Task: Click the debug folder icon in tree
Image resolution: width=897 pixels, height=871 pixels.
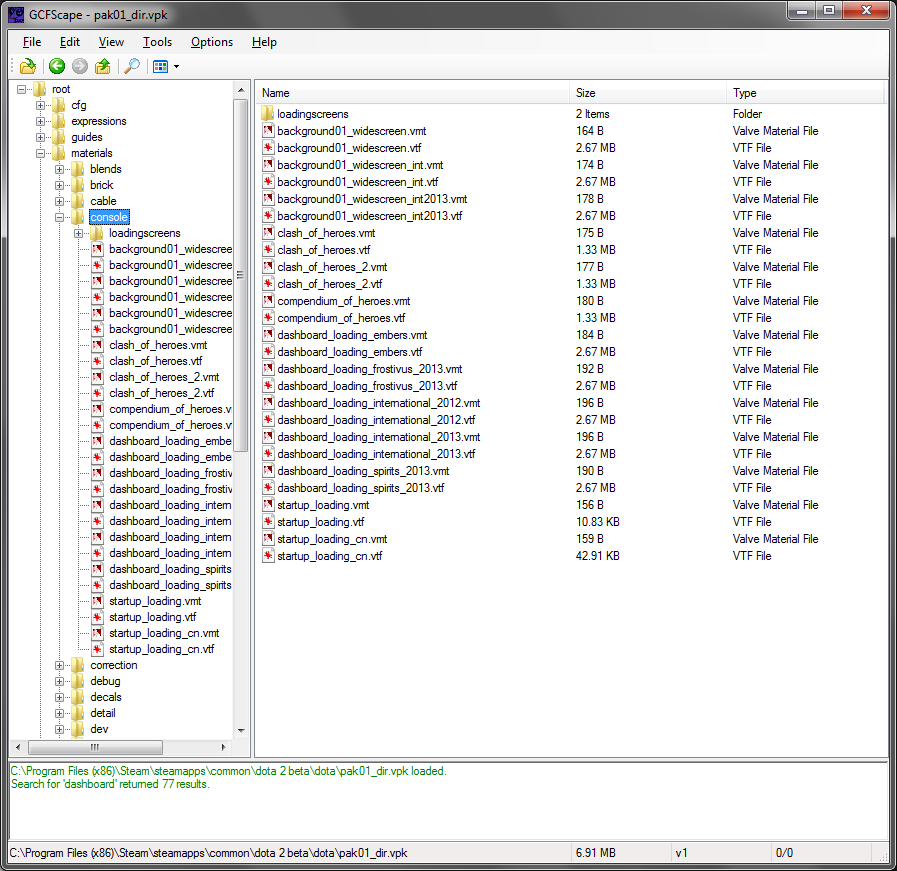Action: [78, 681]
